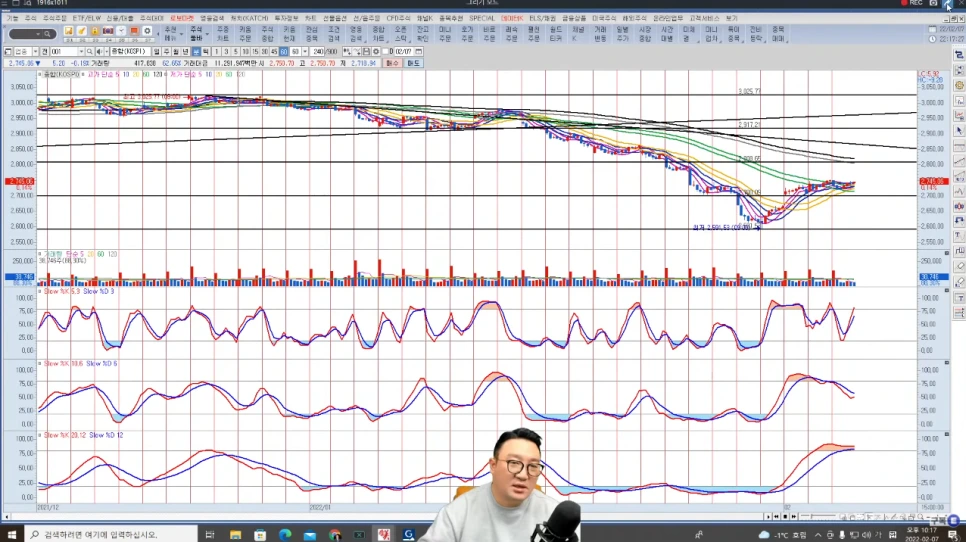The image size is (966, 542).
Task: Open the calendar picker next to the 02/07 date
Action: 418,52
